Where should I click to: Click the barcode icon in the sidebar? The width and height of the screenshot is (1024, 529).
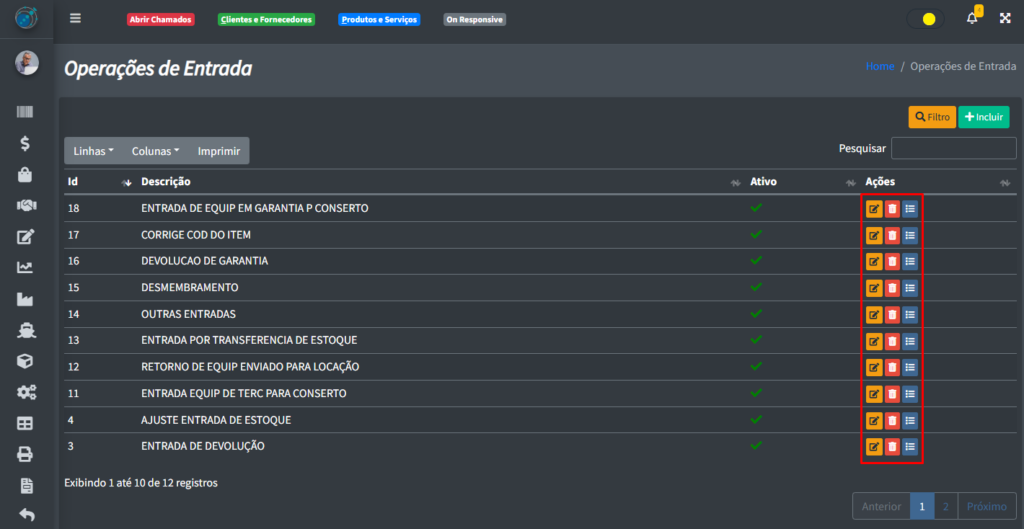26,112
